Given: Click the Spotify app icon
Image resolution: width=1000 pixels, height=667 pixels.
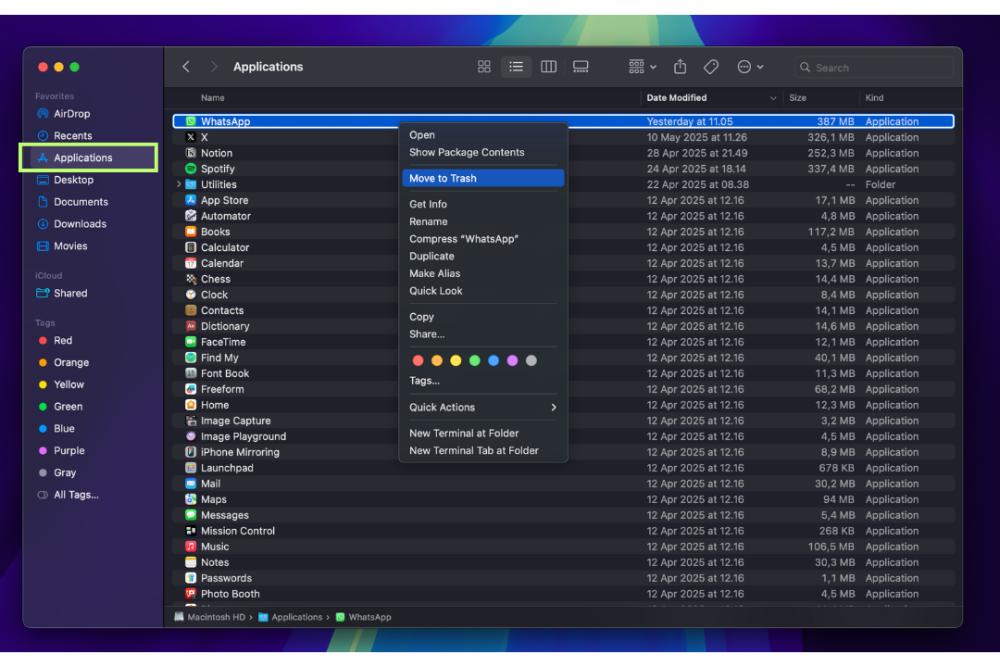Looking at the screenshot, I should coord(191,168).
